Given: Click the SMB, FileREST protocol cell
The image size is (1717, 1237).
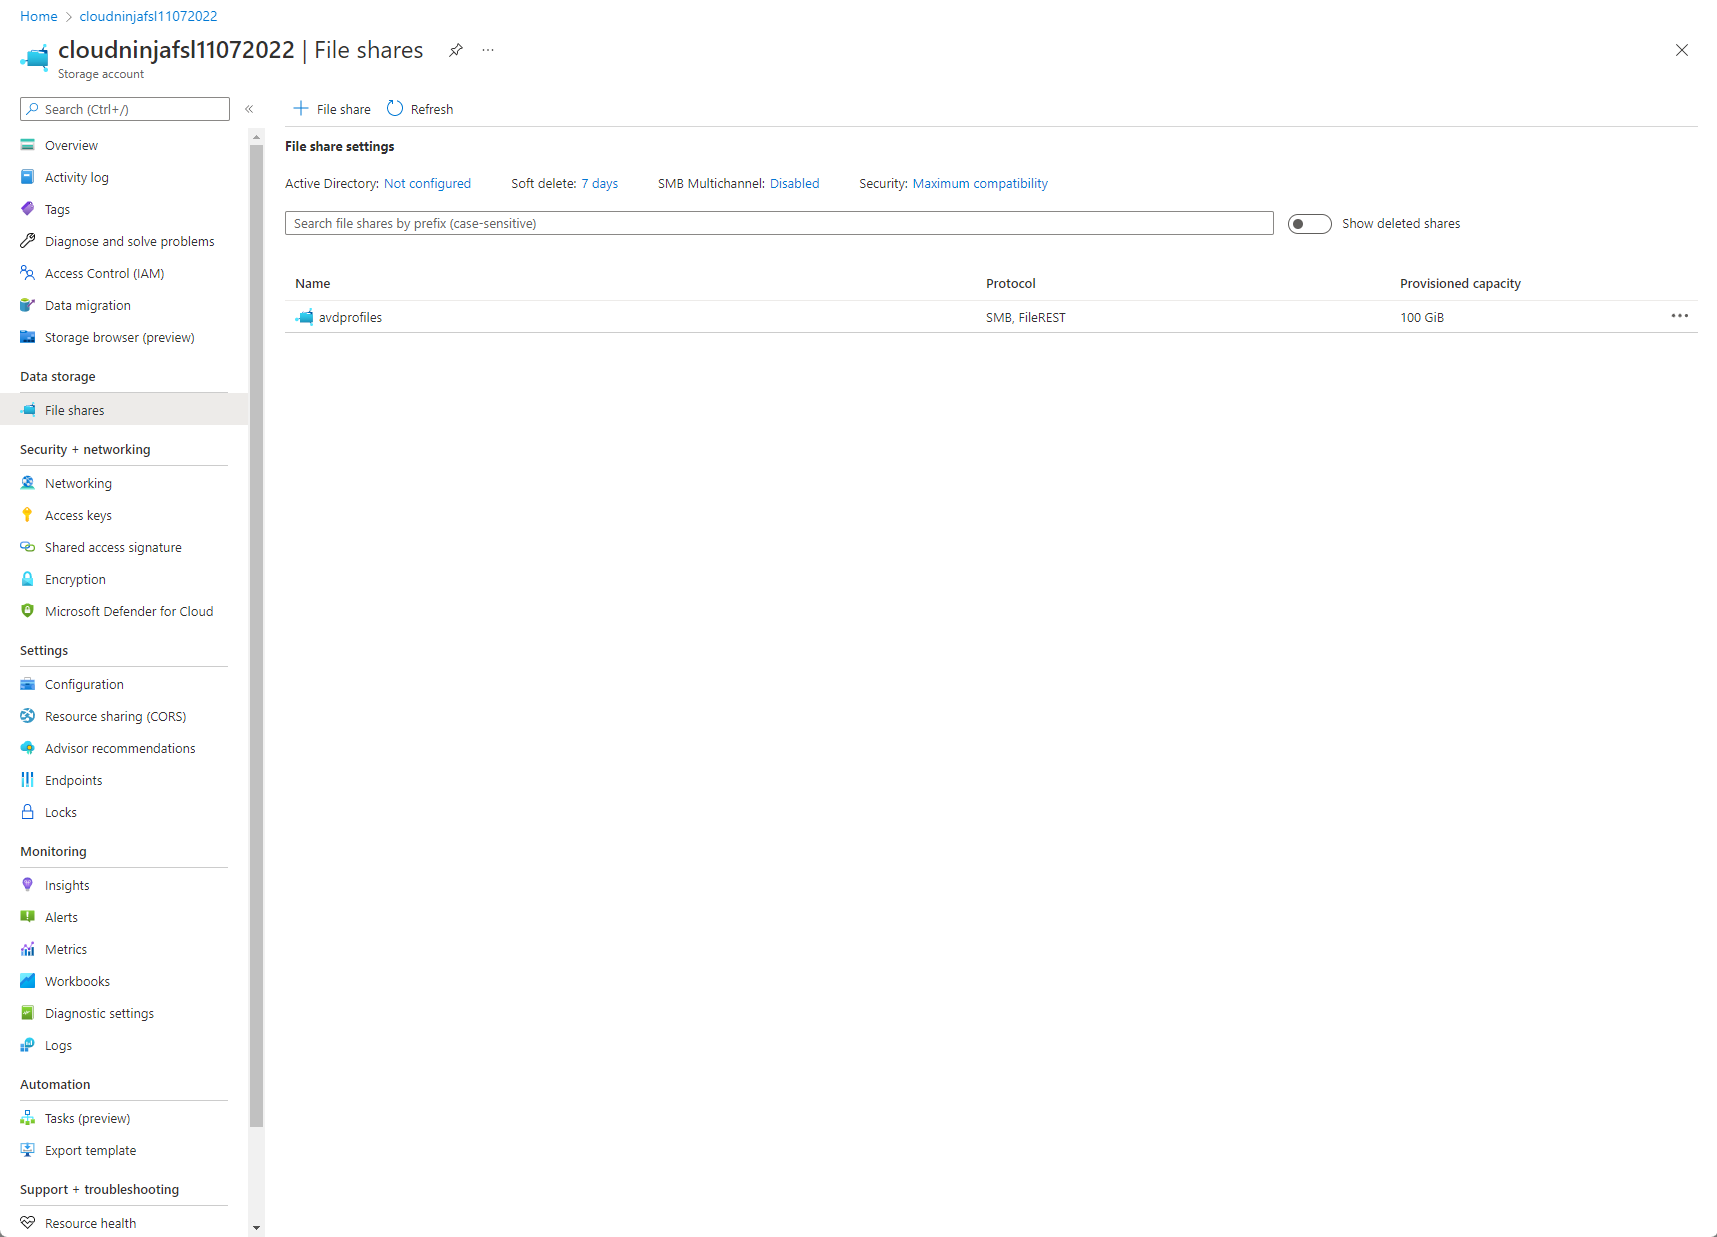Looking at the screenshot, I should click(x=1026, y=318).
